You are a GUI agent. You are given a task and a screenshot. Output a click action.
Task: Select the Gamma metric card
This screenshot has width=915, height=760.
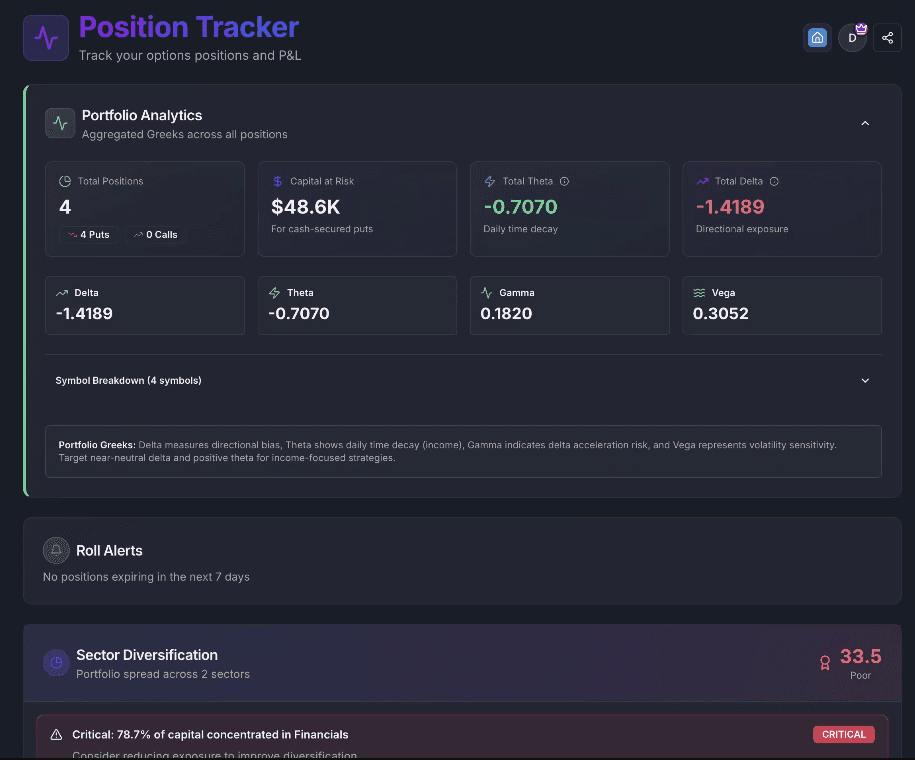pyautogui.click(x=570, y=305)
